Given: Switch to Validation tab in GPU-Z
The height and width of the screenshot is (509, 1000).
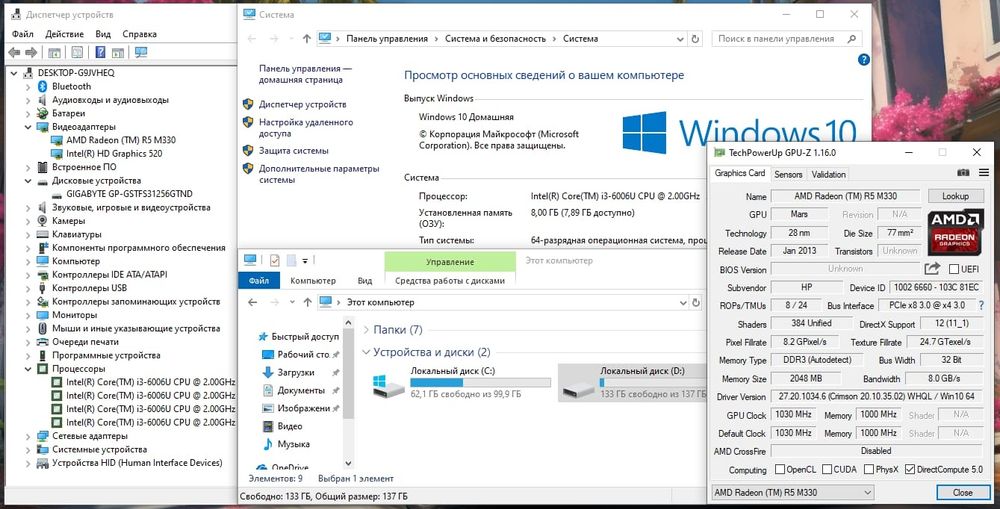Looking at the screenshot, I should (x=828, y=174).
